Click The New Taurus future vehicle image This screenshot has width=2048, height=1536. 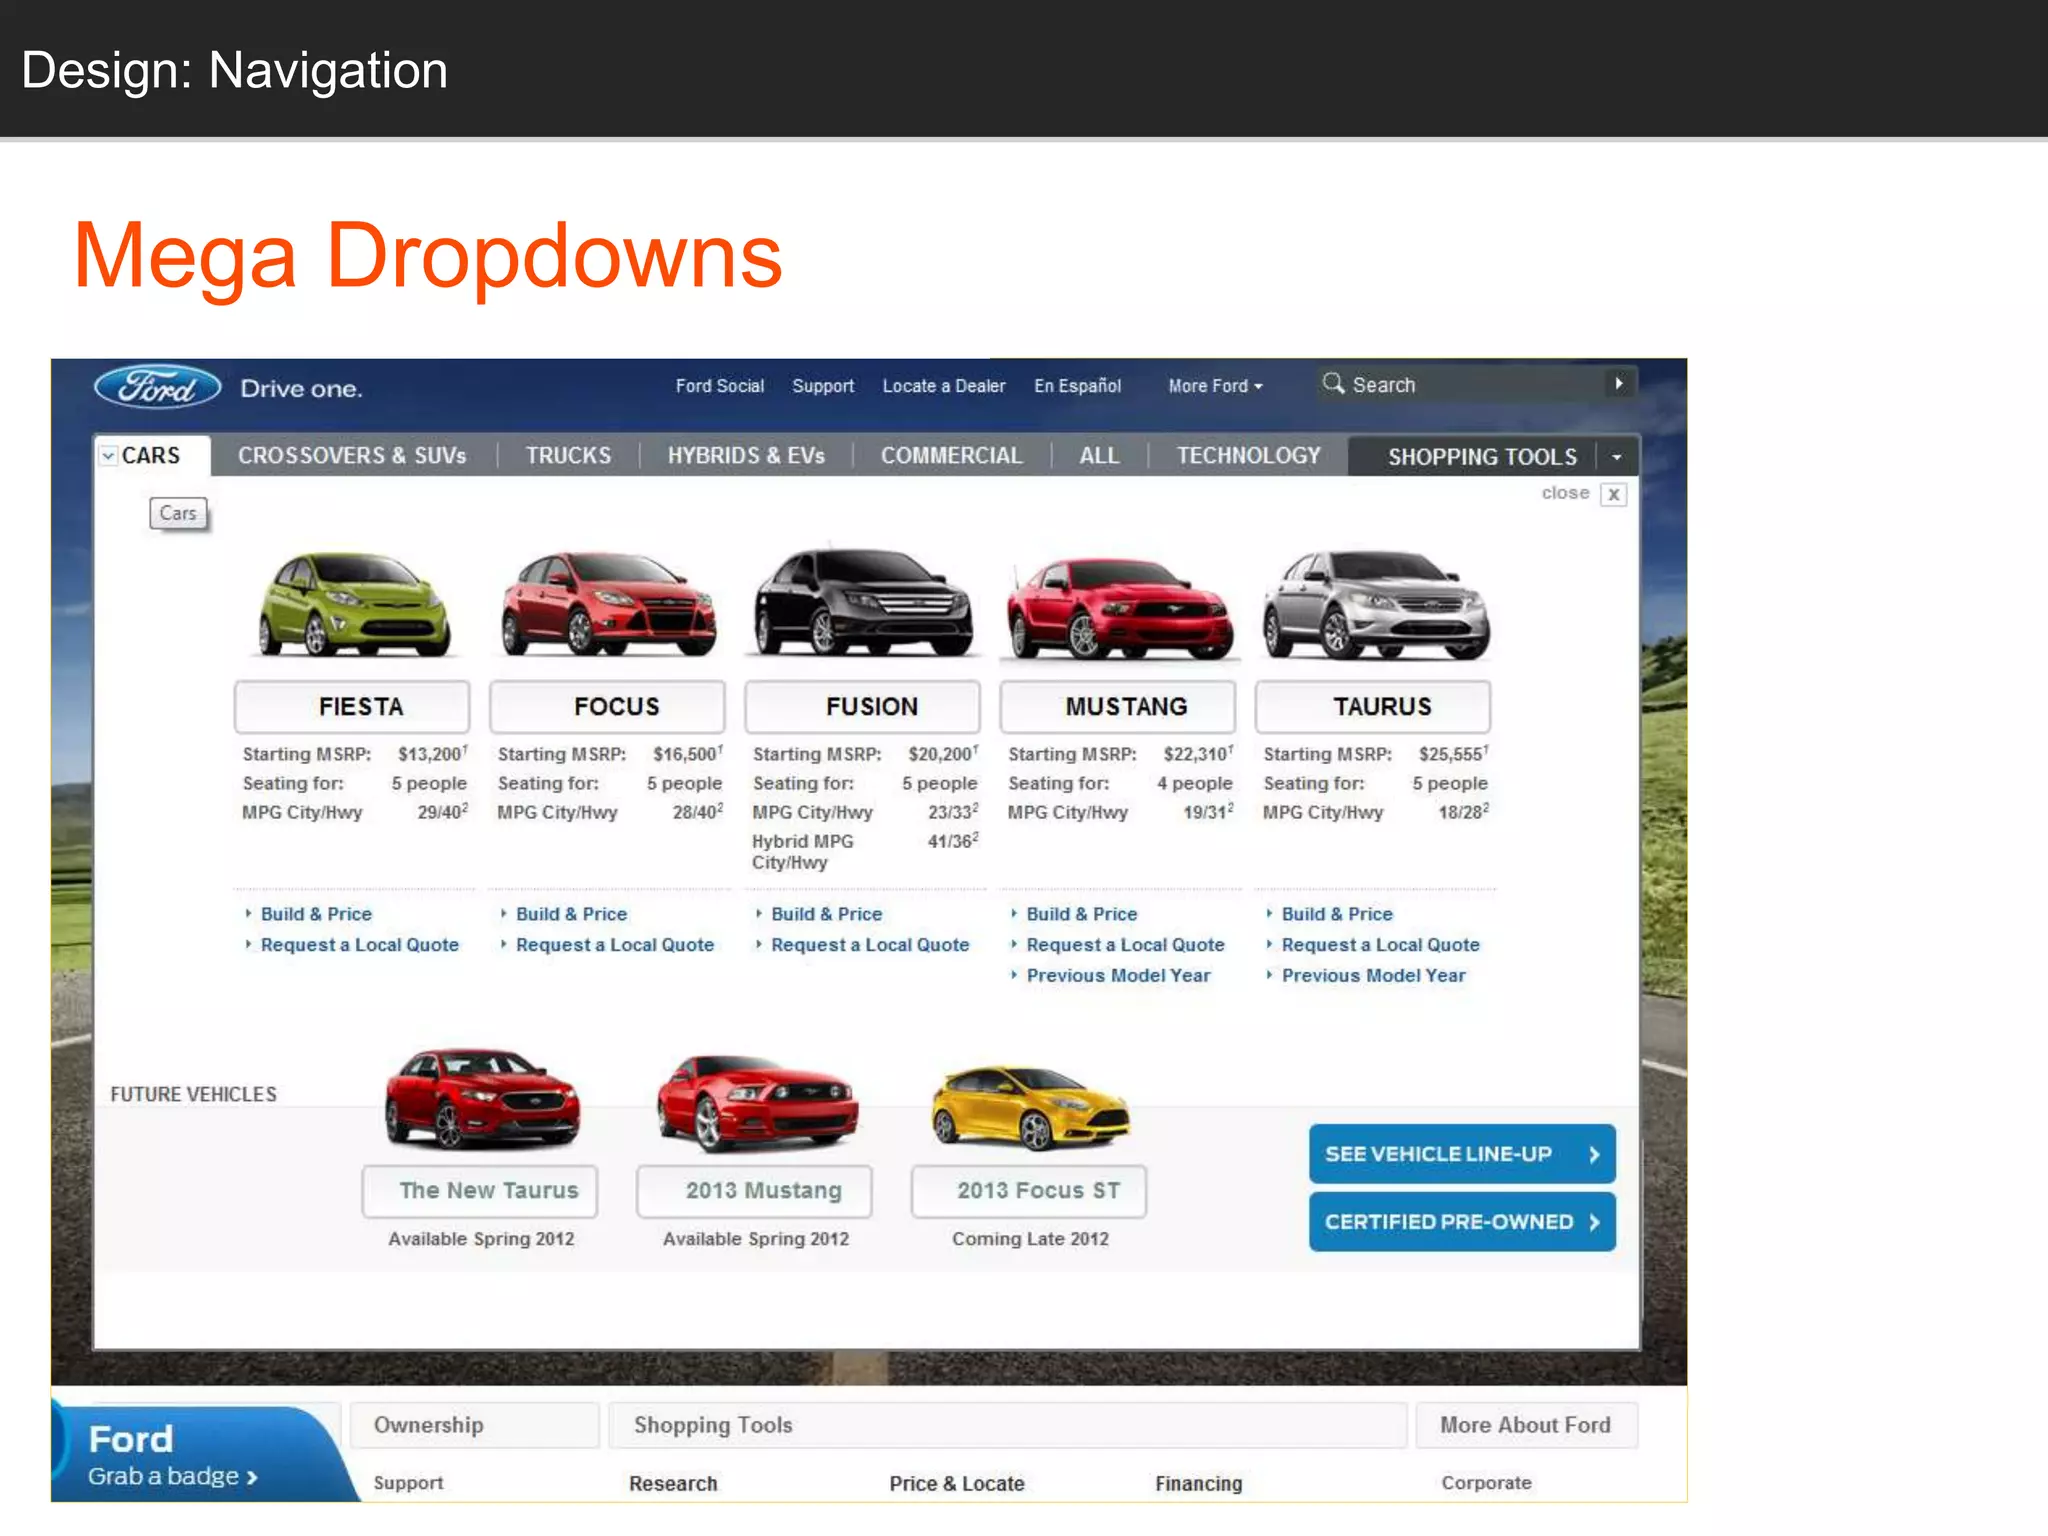click(x=482, y=1098)
